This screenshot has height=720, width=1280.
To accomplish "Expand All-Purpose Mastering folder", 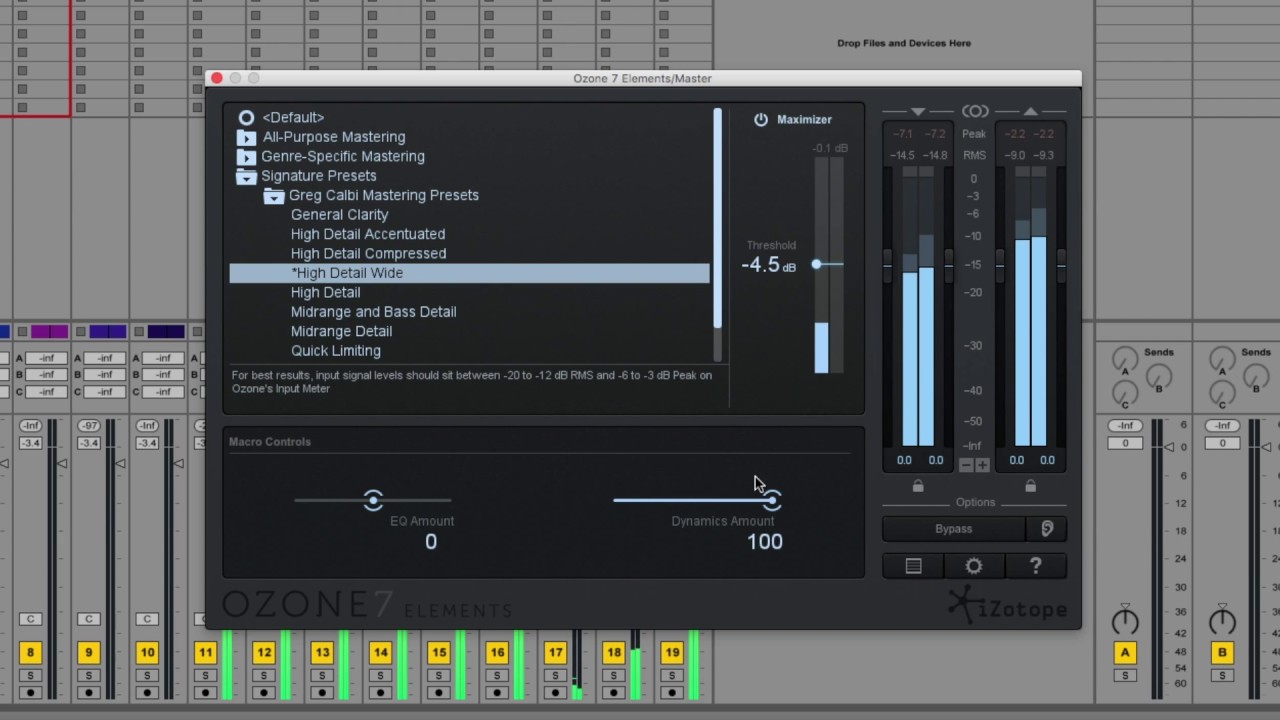I will (246, 137).
